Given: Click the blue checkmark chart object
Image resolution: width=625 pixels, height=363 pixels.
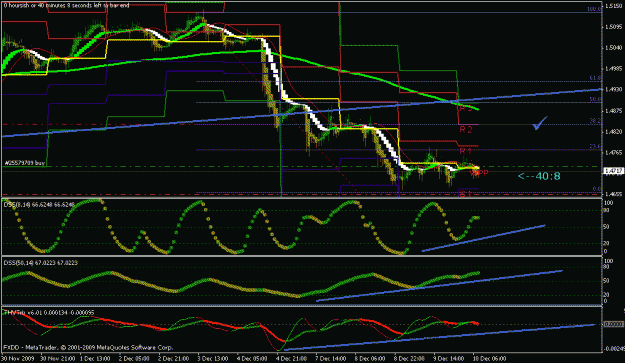Looking at the screenshot, I should [540, 123].
